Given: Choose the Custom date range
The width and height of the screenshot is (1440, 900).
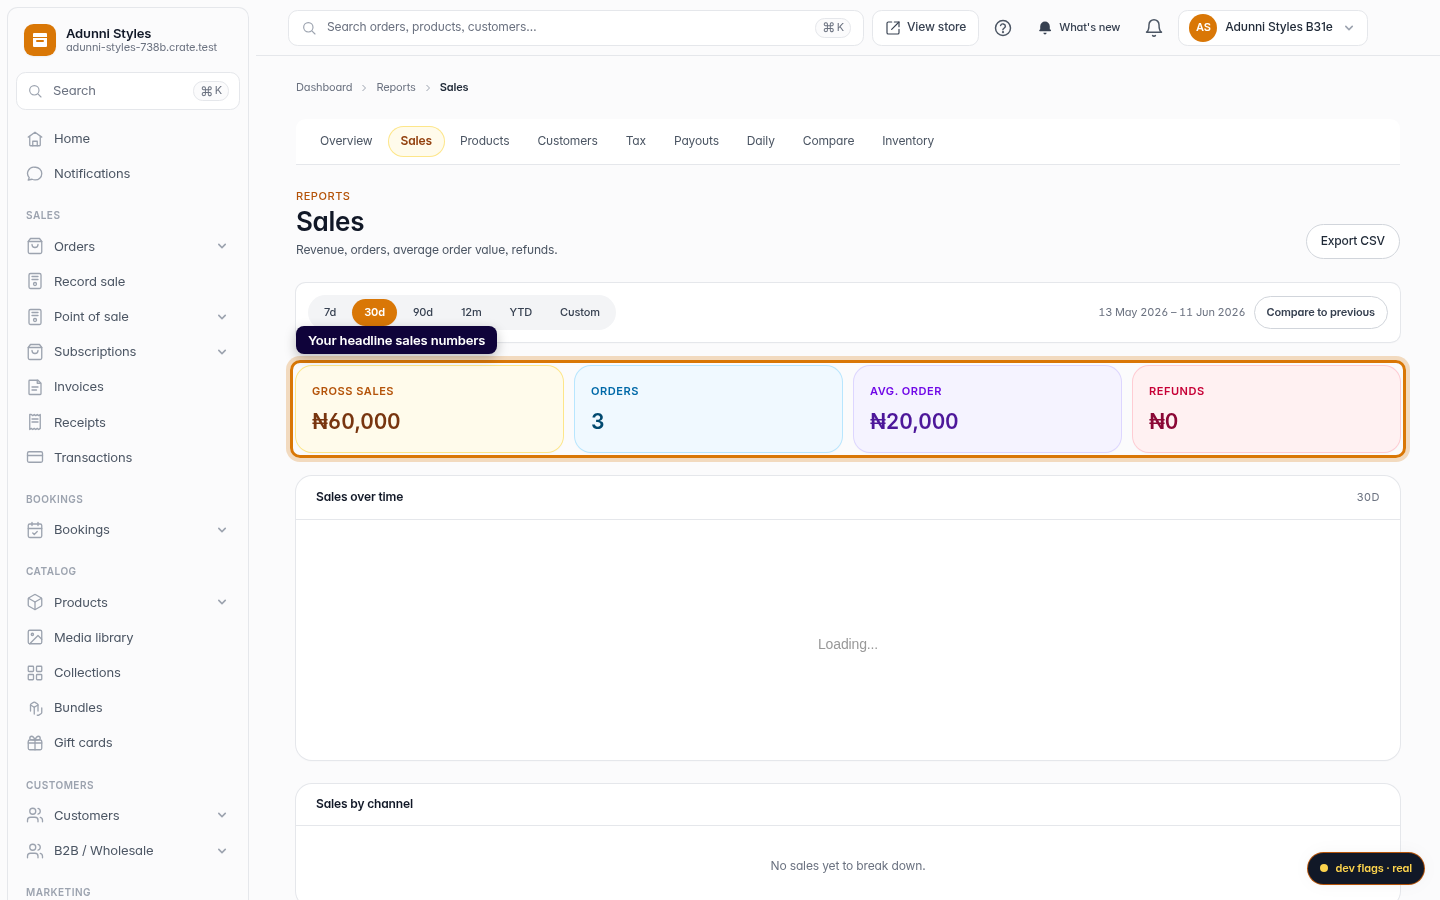Looking at the screenshot, I should tap(580, 313).
